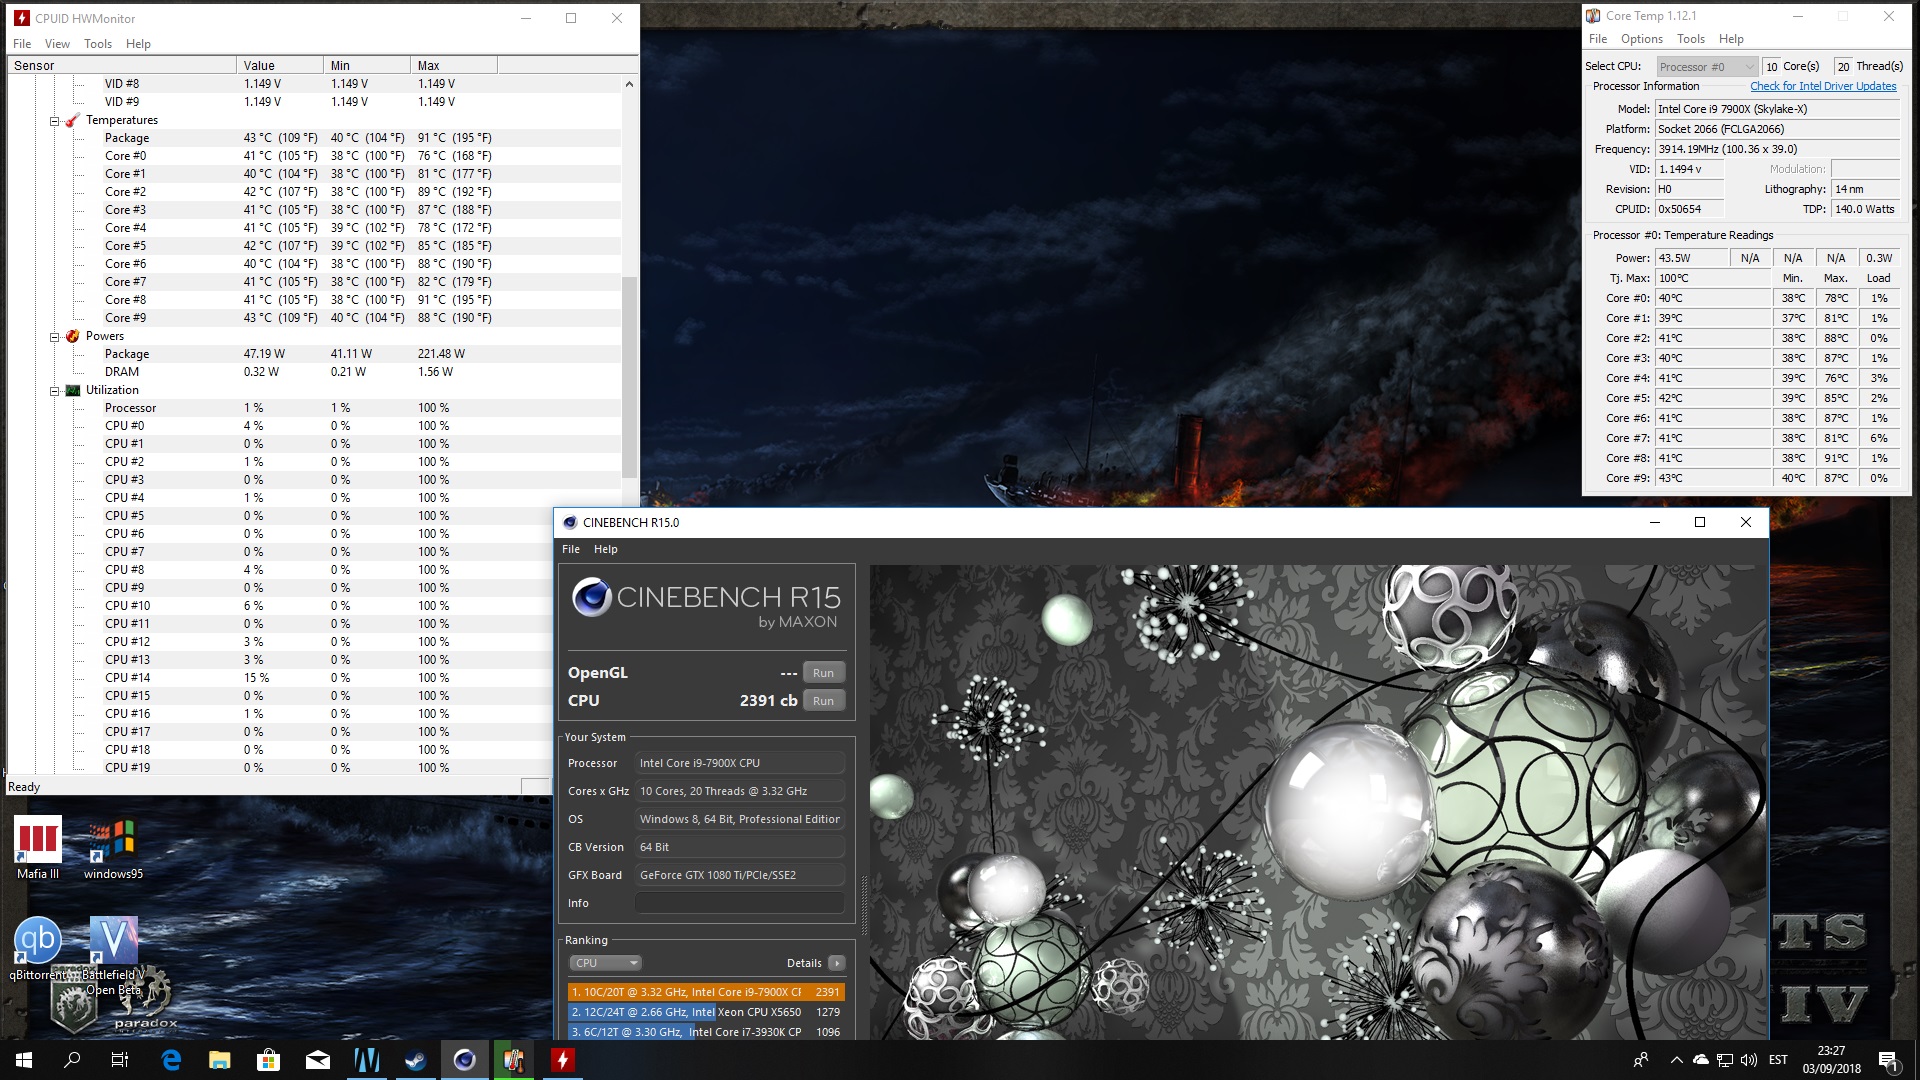The width and height of the screenshot is (1920, 1080).
Task: Click the Core Temp model field
Action: (x=1777, y=109)
